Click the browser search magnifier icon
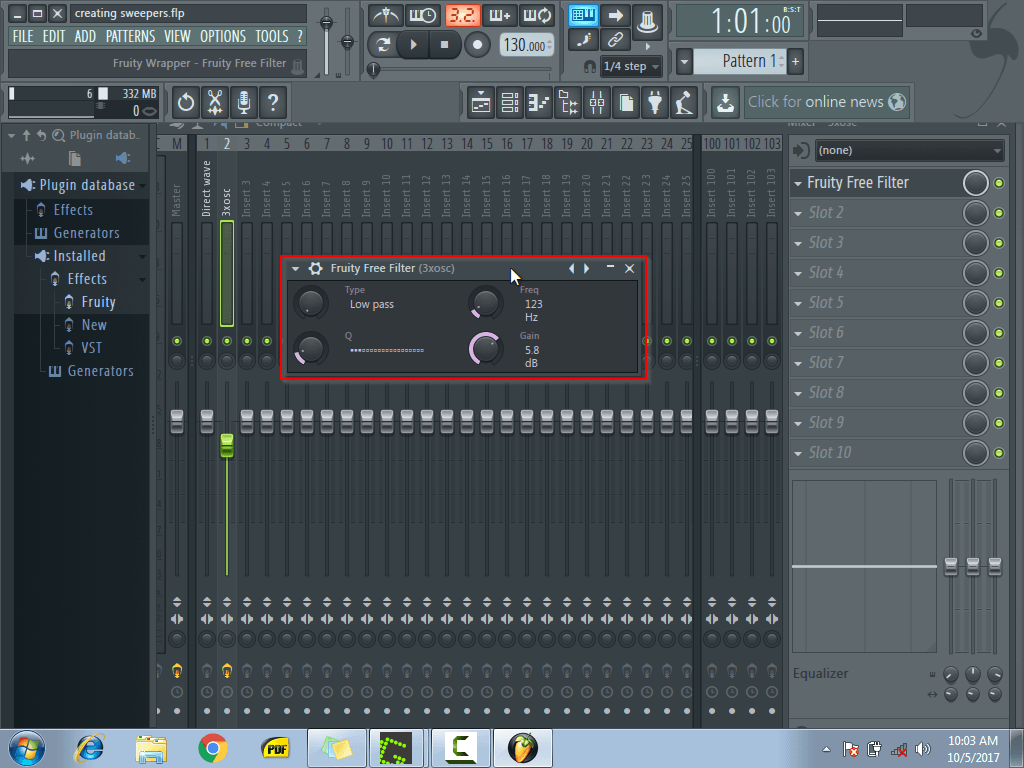Viewport: 1024px width, 768px height. click(x=58, y=135)
